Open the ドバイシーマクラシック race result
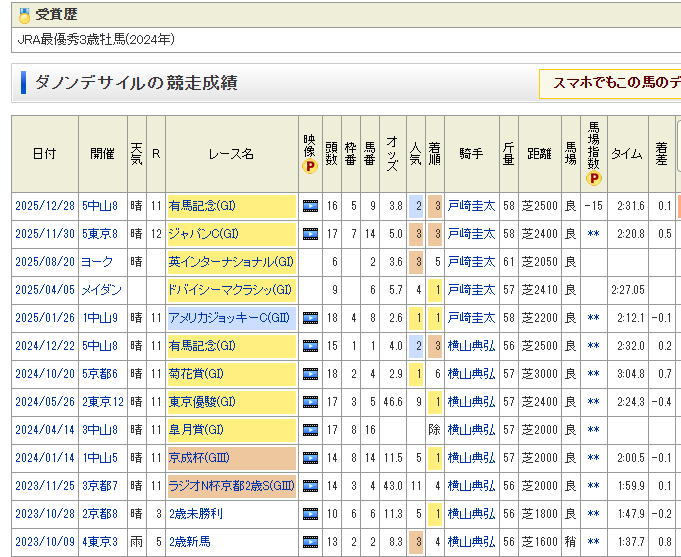Image resolution: width=681 pixels, height=557 pixels. point(231,290)
